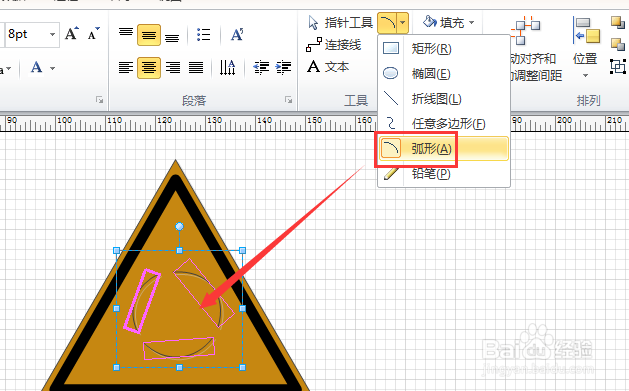
Task: Click the bring to front icon
Action: coord(618,22)
